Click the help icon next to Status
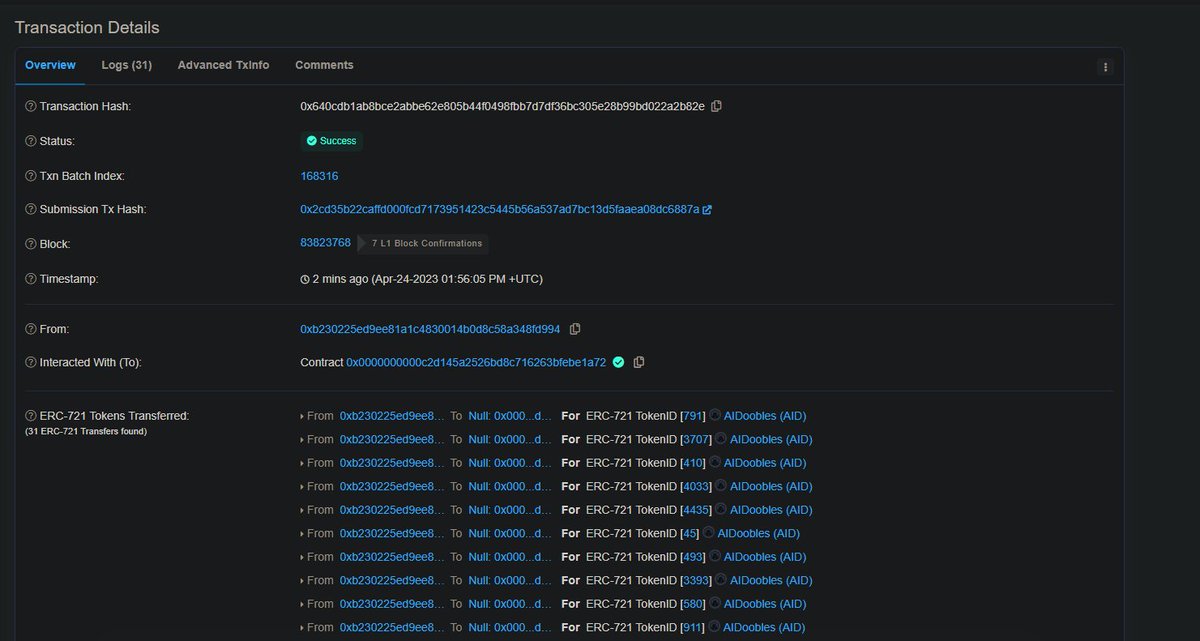Screen dimensions: 1200x641 click(x=26, y=141)
